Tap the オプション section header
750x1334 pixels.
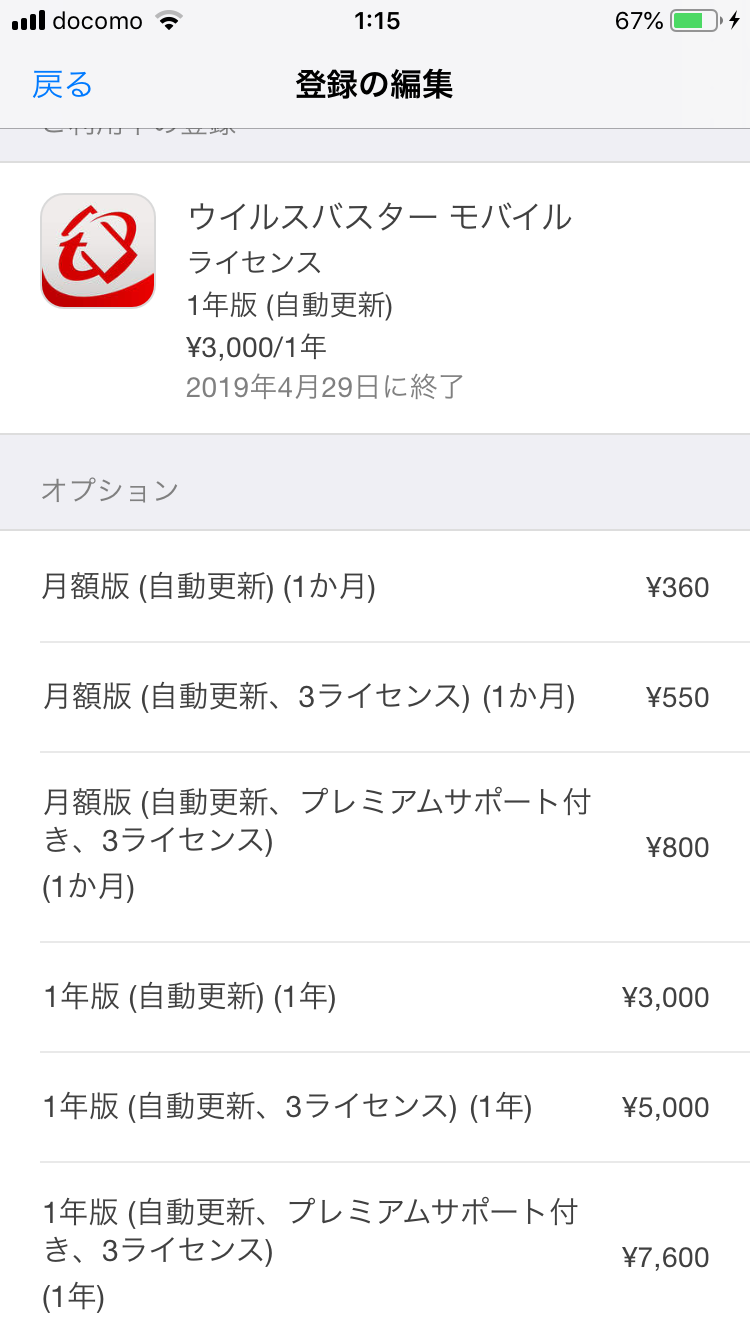click(x=110, y=490)
